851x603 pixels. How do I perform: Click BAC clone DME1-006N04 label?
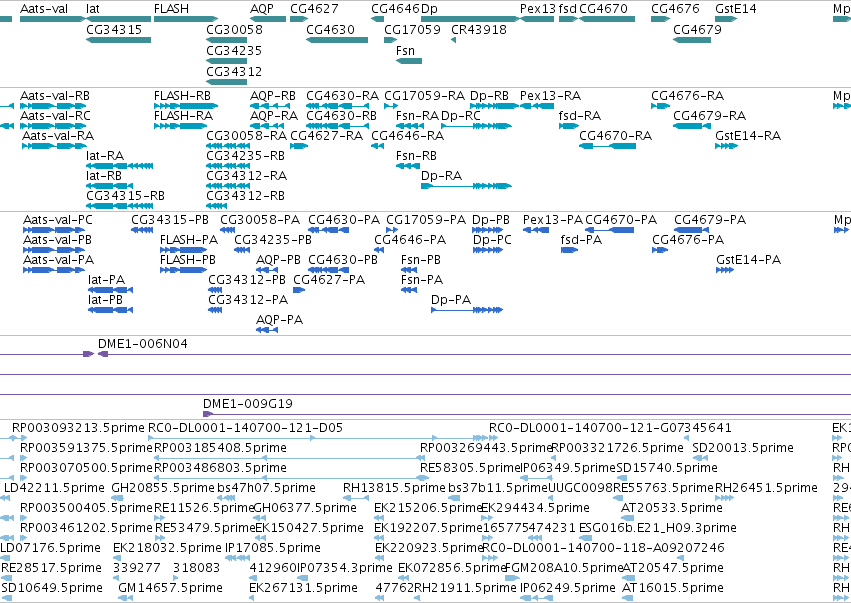143,344
